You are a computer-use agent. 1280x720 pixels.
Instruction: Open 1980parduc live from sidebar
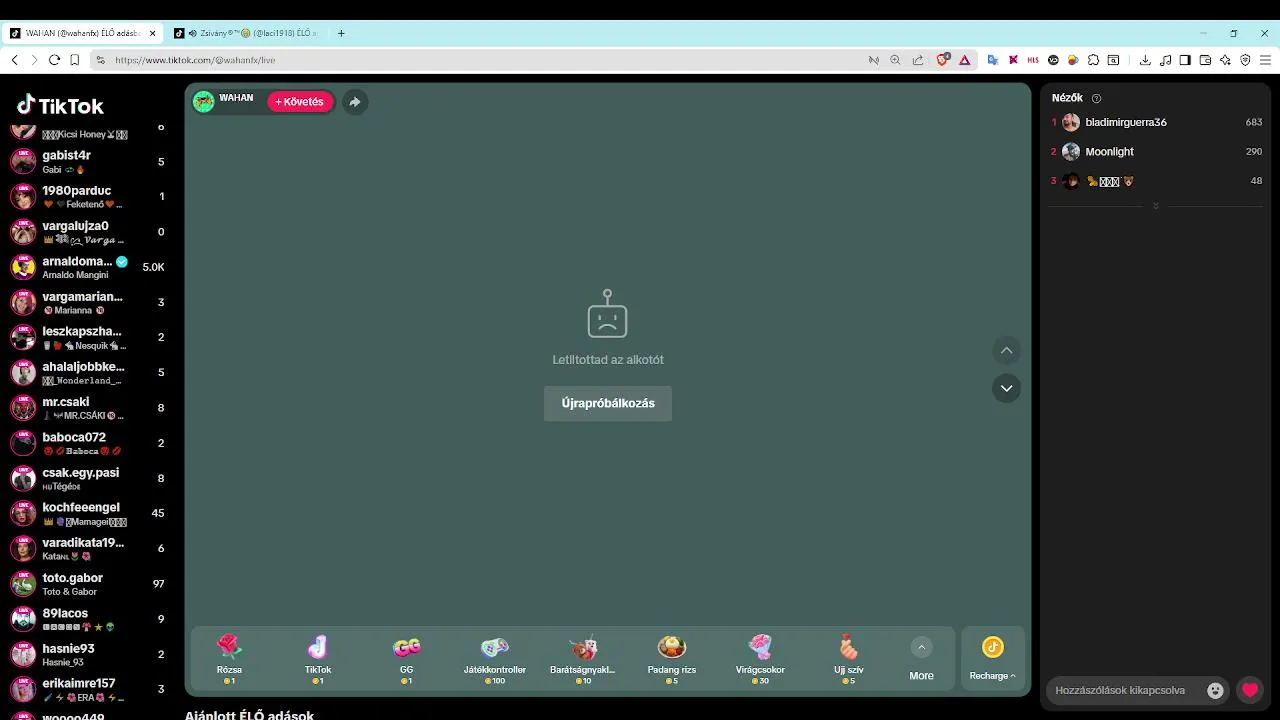[90, 197]
